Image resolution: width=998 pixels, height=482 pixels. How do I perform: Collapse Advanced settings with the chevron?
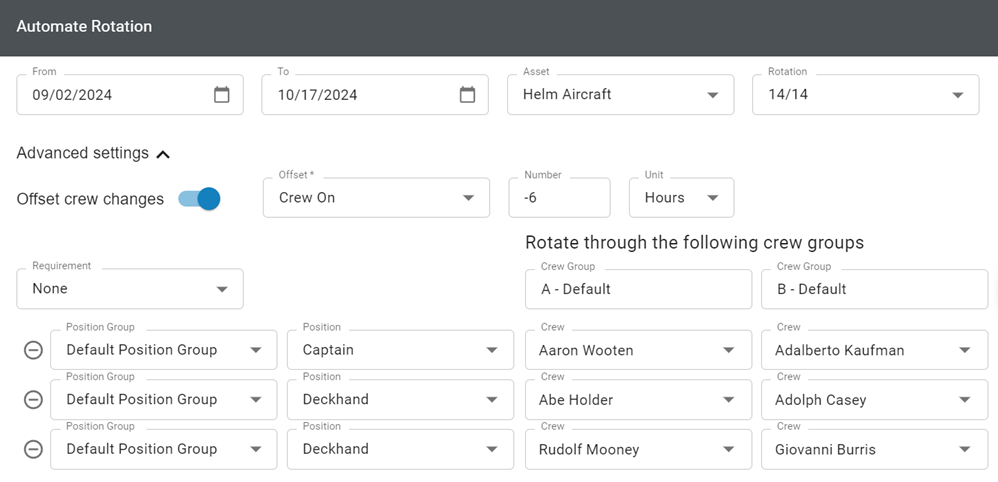point(163,154)
